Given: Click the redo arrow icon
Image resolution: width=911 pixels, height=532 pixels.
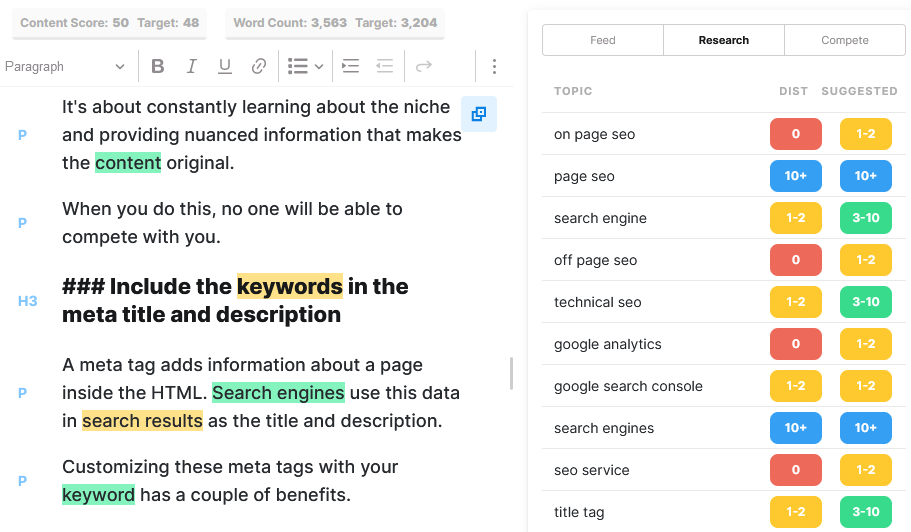Looking at the screenshot, I should [x=424, y=67].
